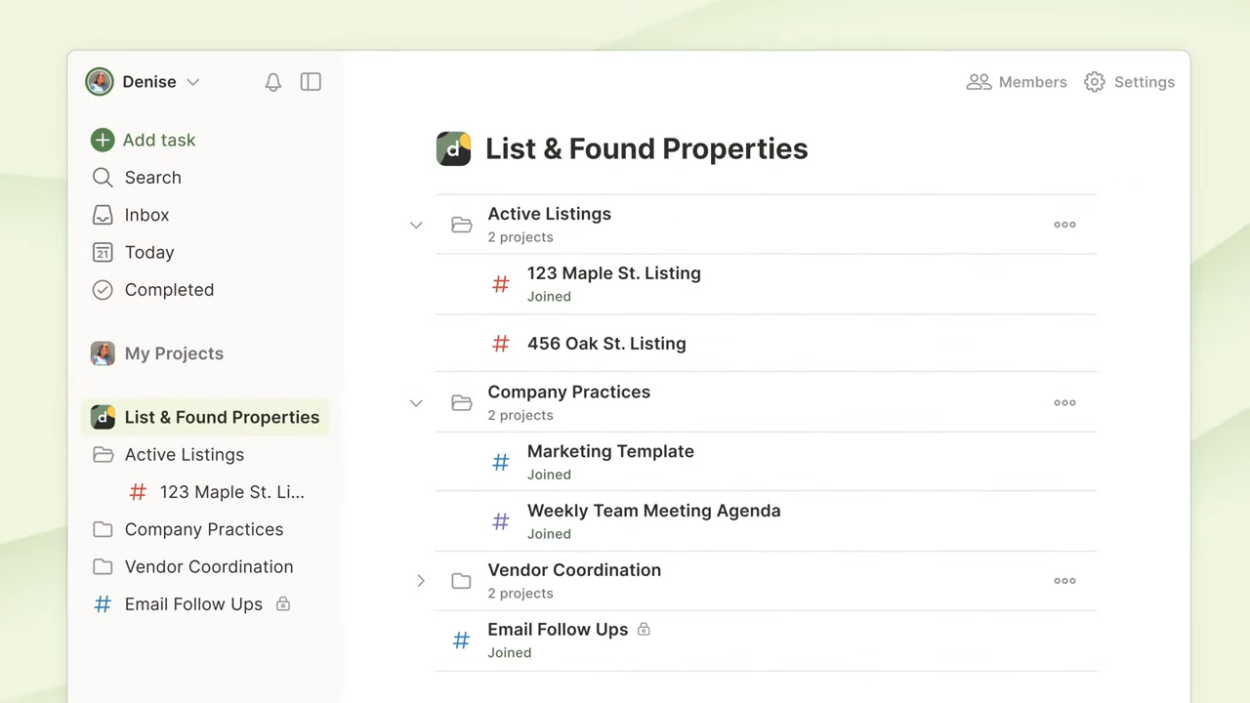Viewport: 1250px width, 703px height.
Task: Click red hash icon of 456 Oak St. Listing
Action: click(x=501, y=344)
